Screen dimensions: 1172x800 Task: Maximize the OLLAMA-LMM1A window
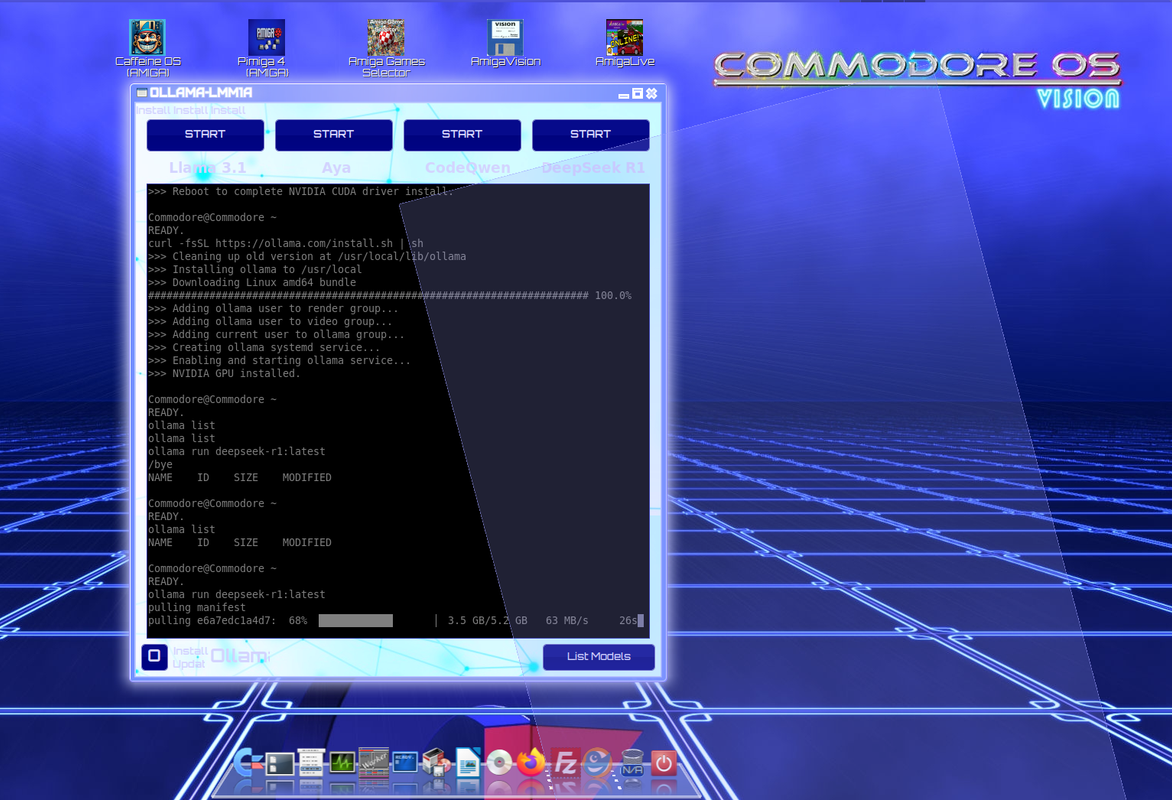tap(638, 93)
